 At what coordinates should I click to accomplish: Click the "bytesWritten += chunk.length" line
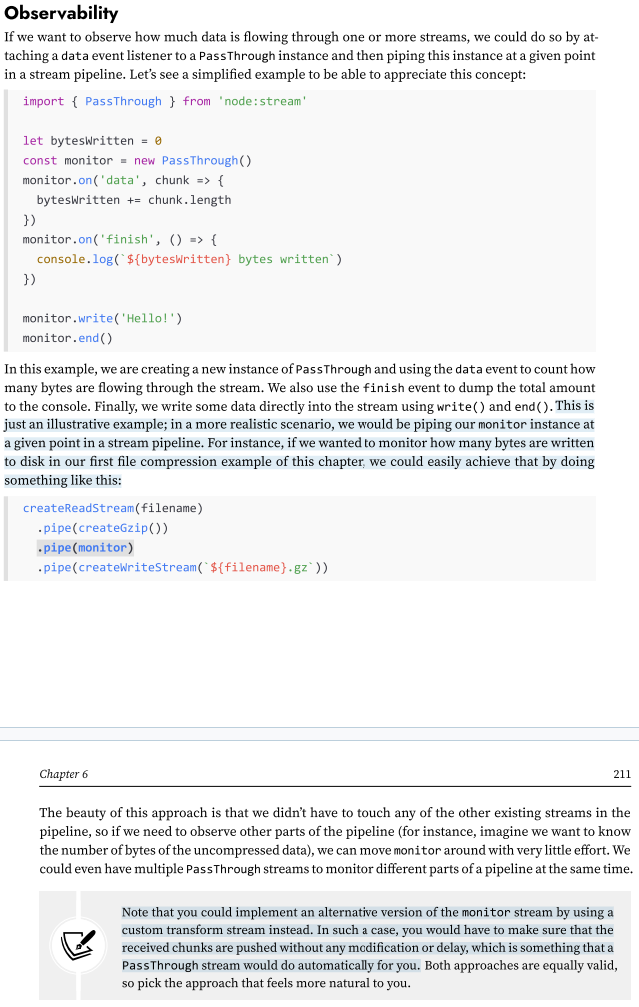(x=134, y=200)
